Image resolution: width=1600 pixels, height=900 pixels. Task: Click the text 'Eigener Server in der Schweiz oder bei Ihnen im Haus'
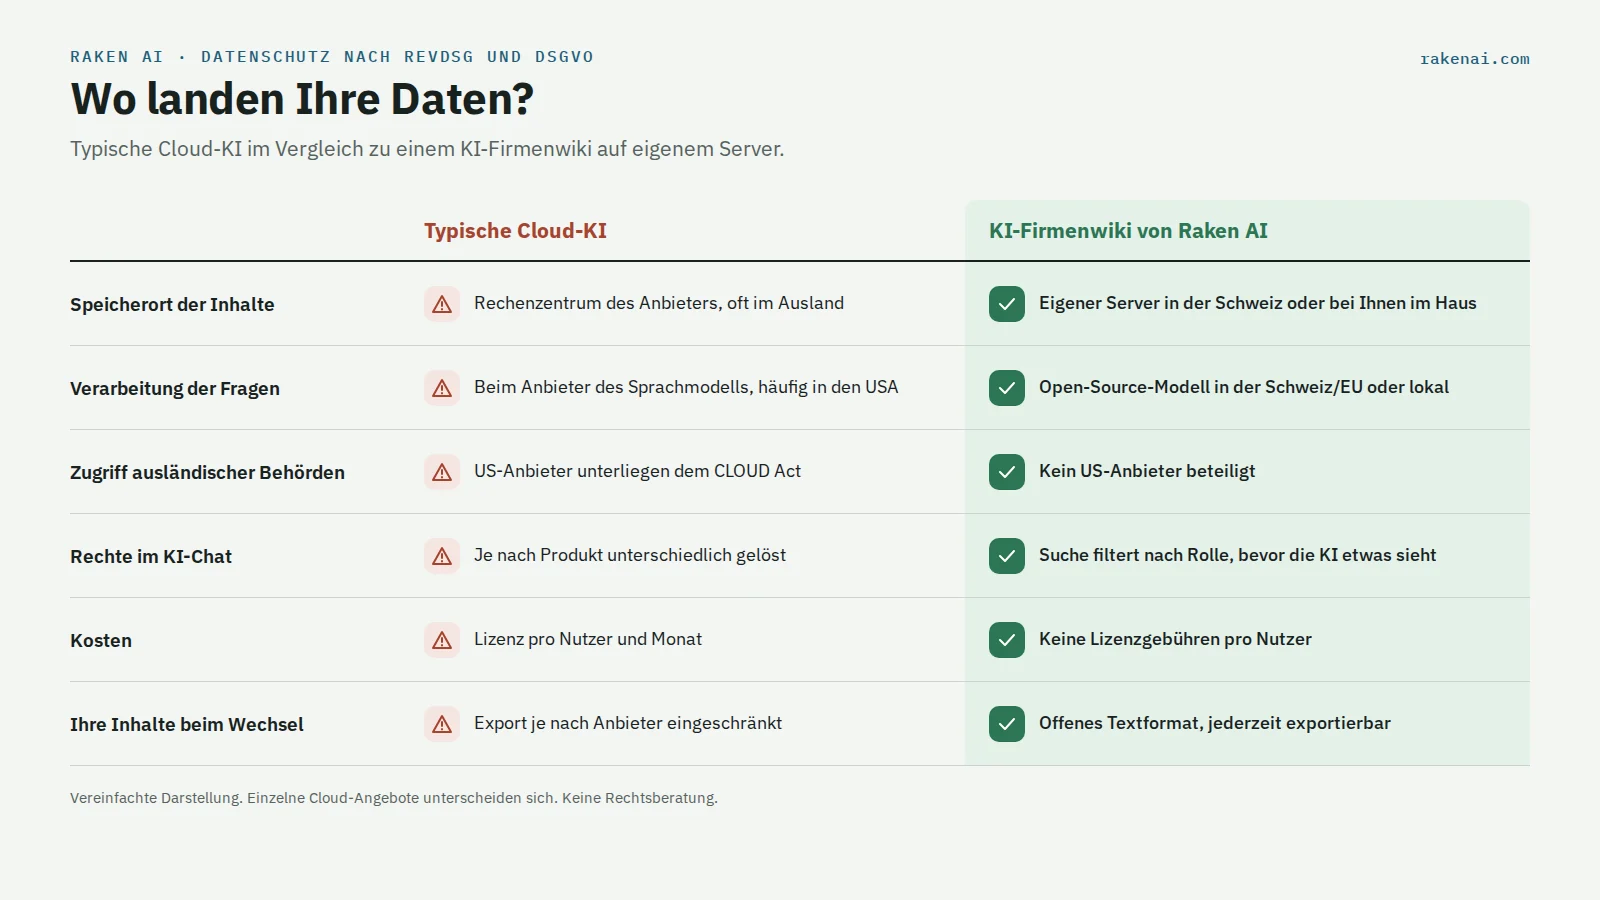tap(1258, 303)
